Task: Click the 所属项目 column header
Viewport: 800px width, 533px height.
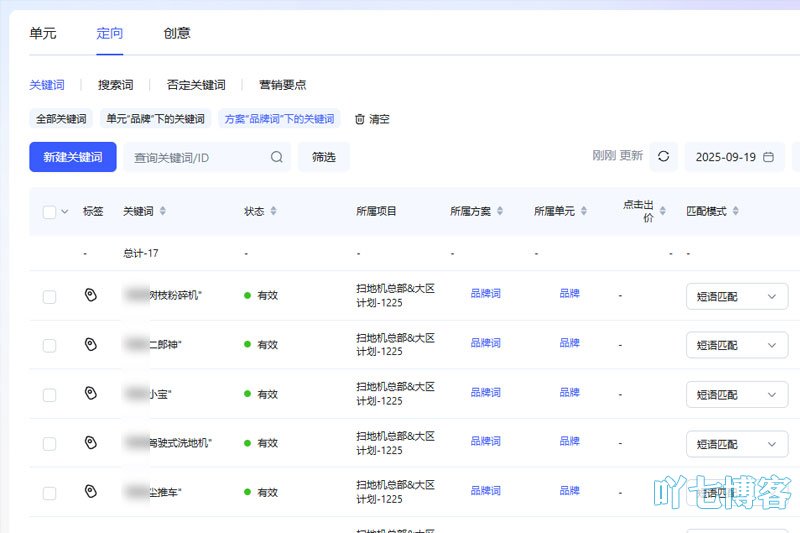Action: [x=376, y=211]
